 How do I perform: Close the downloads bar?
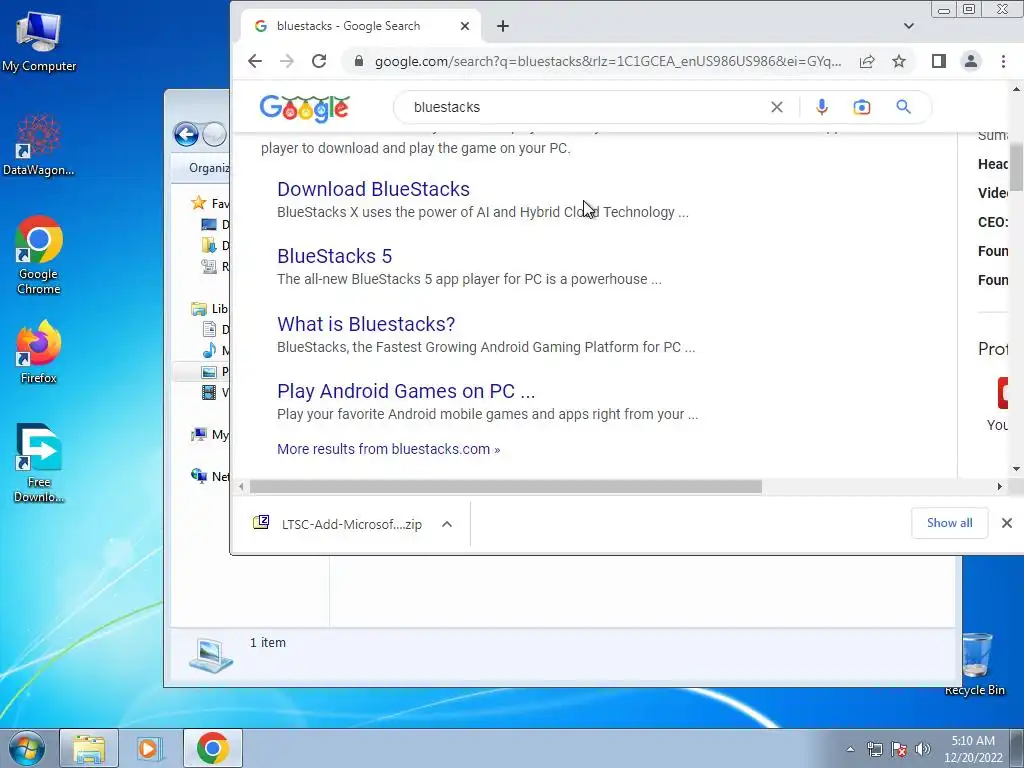click(1006, 522)
